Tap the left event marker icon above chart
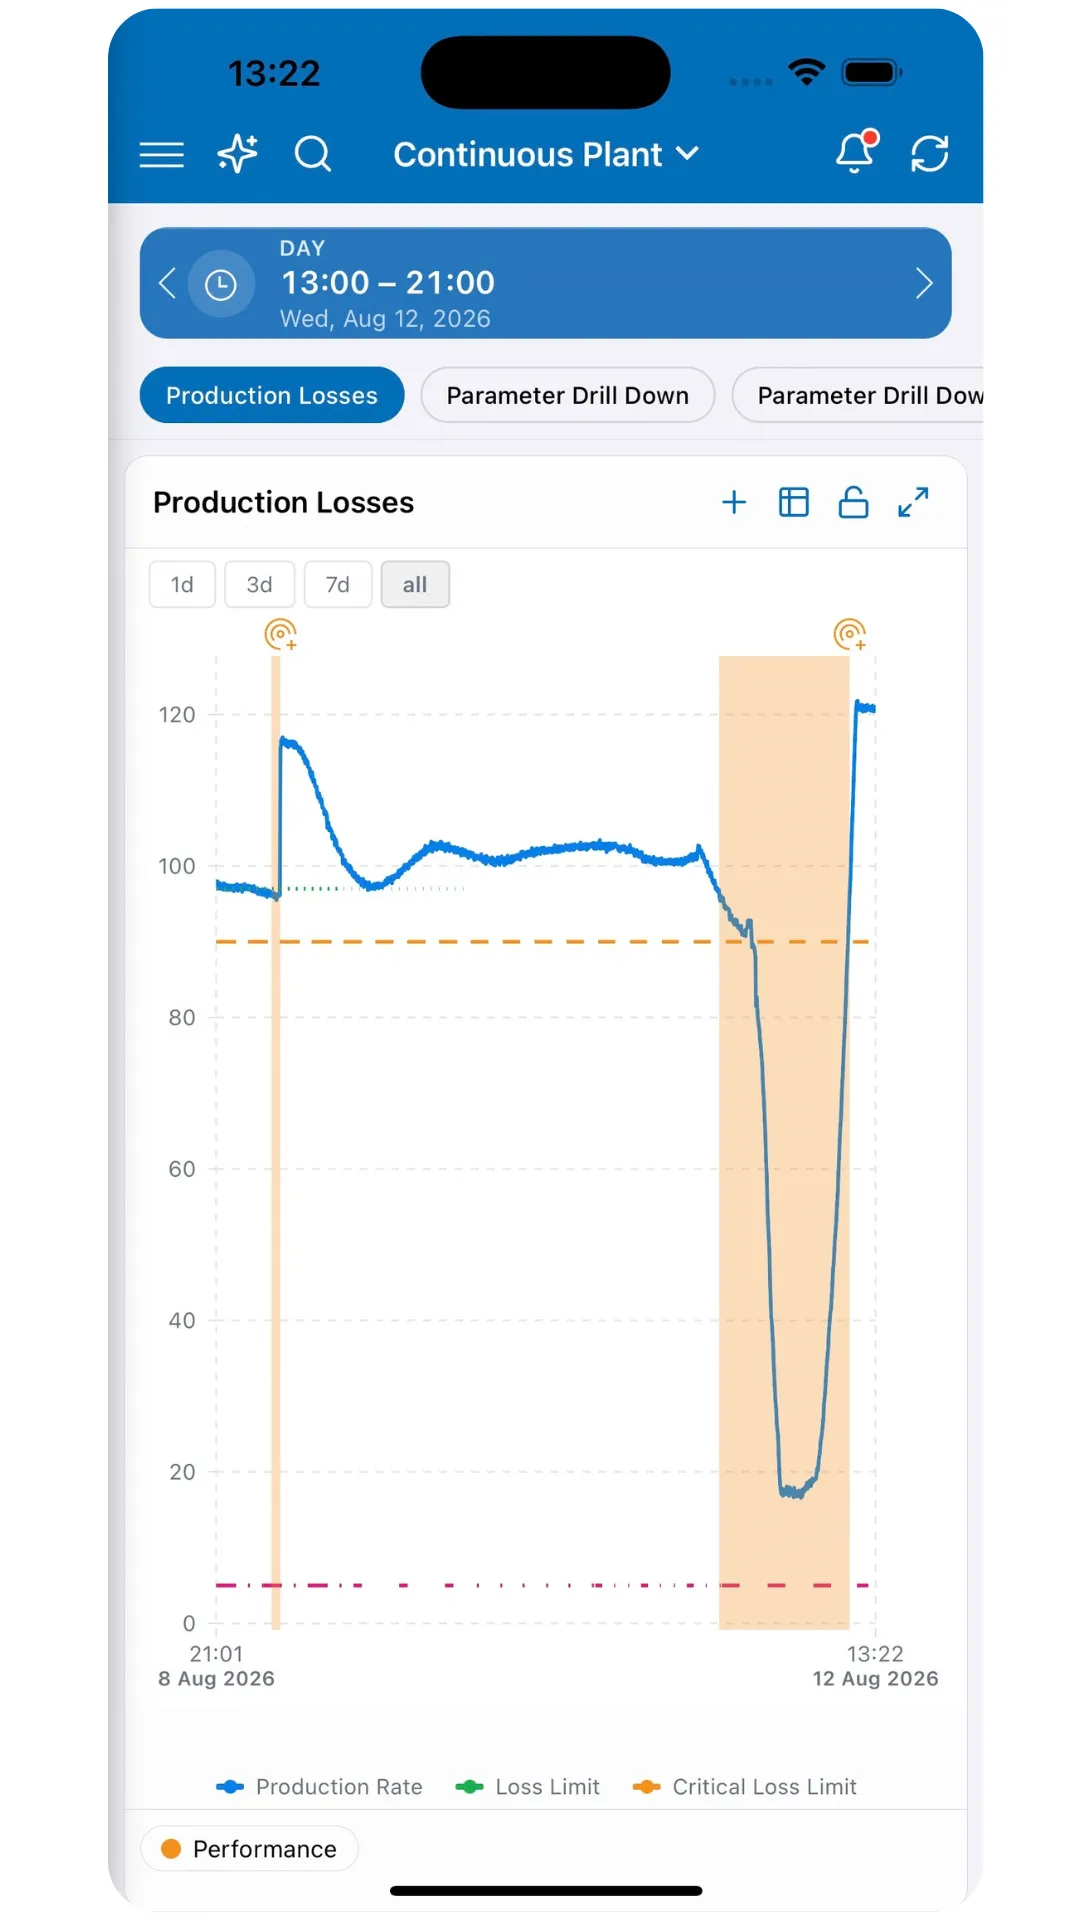Screen dimensions: 1080x1920 tap(281, 634)
